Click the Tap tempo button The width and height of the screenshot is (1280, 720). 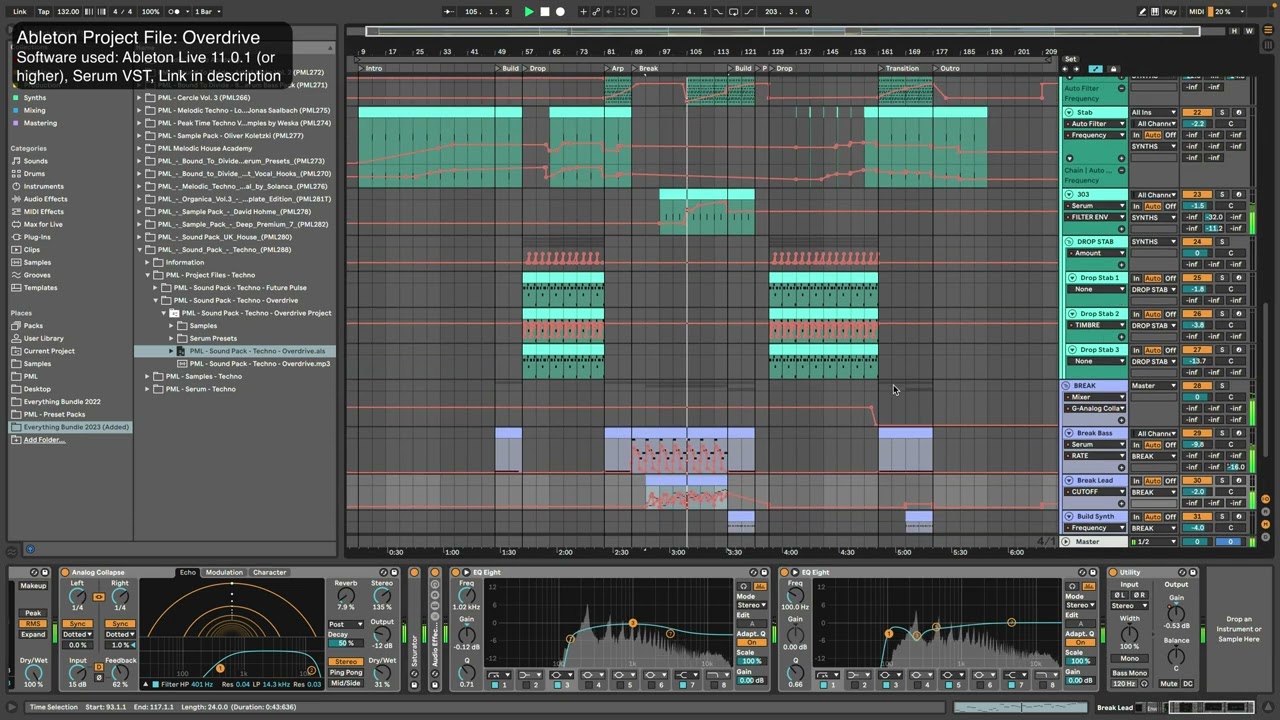pyautogui.click(x=43, y=12)
